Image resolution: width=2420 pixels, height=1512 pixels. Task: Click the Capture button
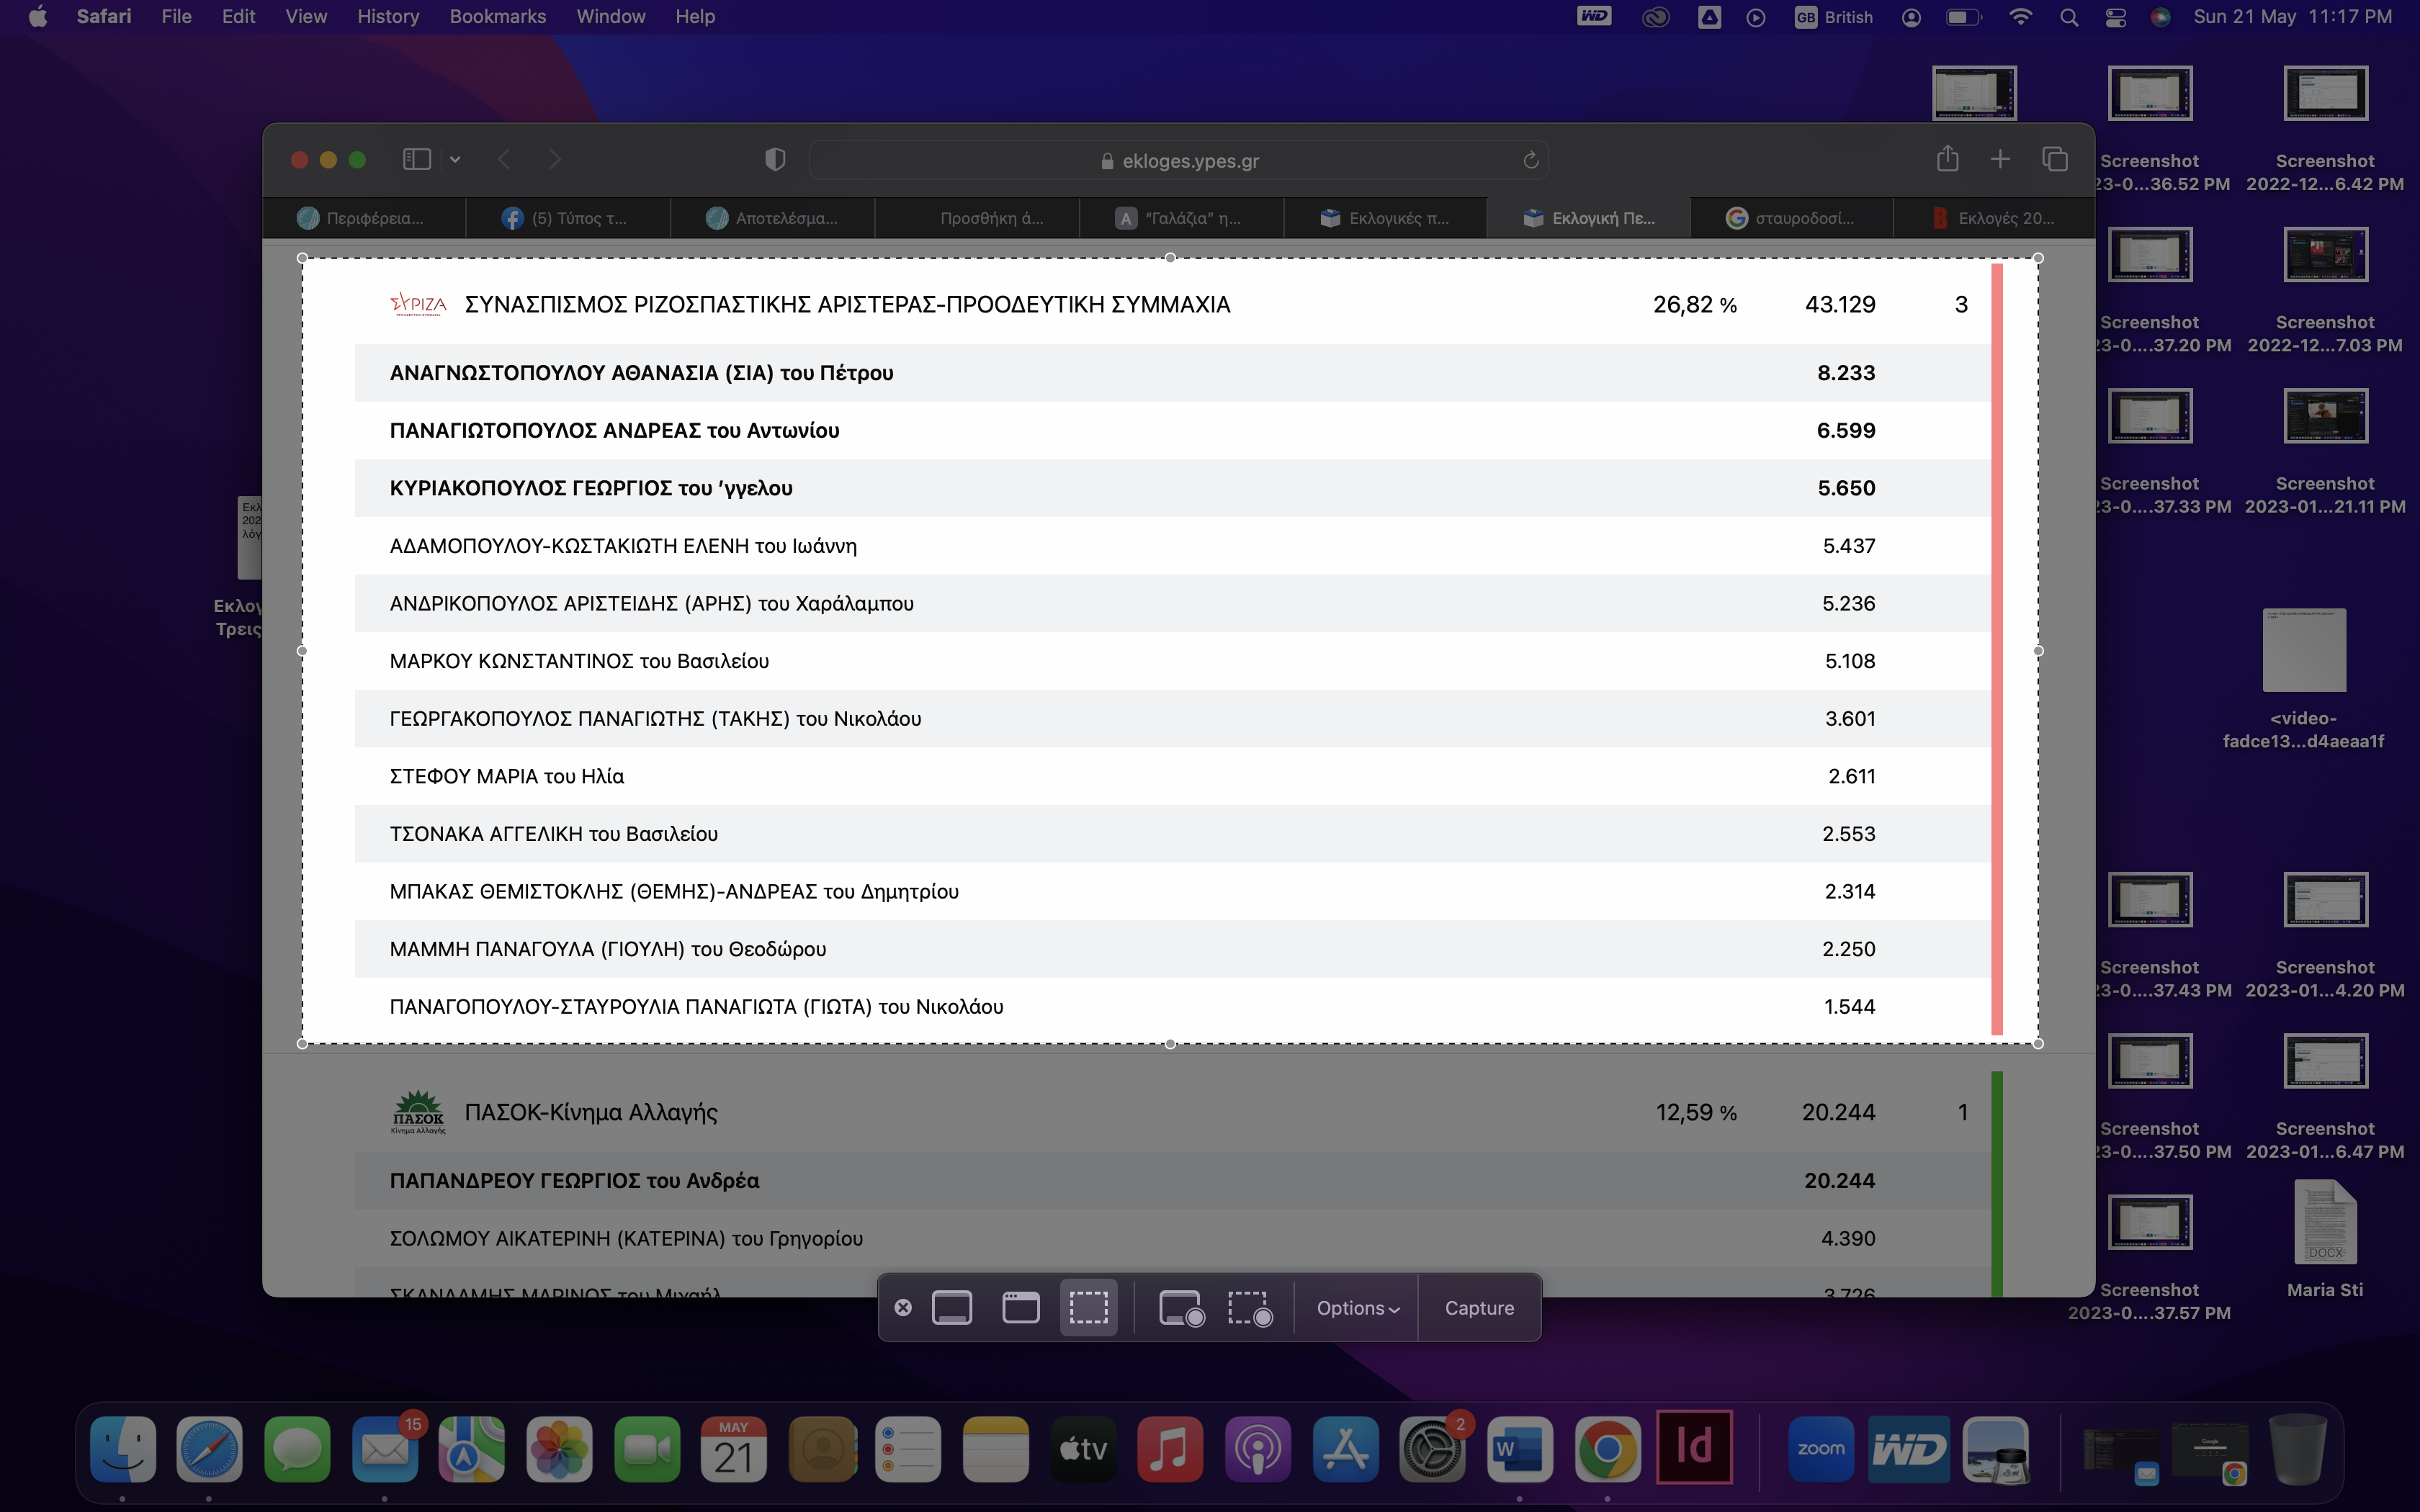[1479, 1308]
